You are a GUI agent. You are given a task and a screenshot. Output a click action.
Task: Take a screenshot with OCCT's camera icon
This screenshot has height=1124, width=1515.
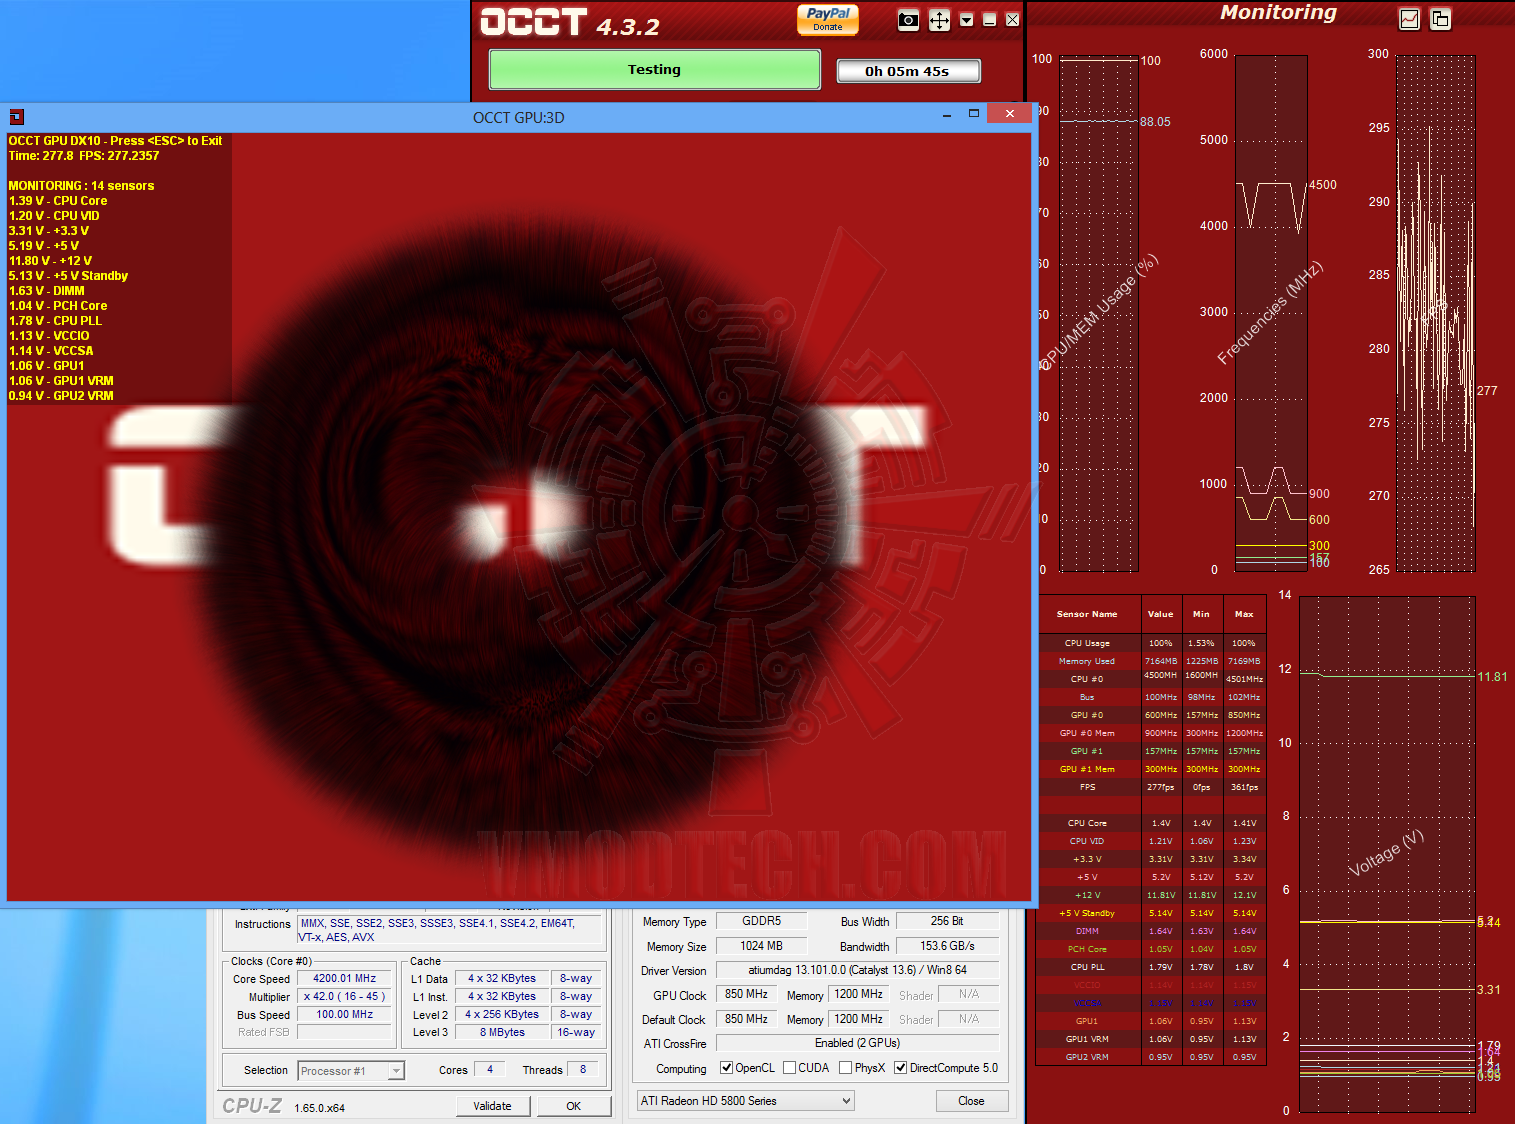pyautogui.click(x=908, y=20)
